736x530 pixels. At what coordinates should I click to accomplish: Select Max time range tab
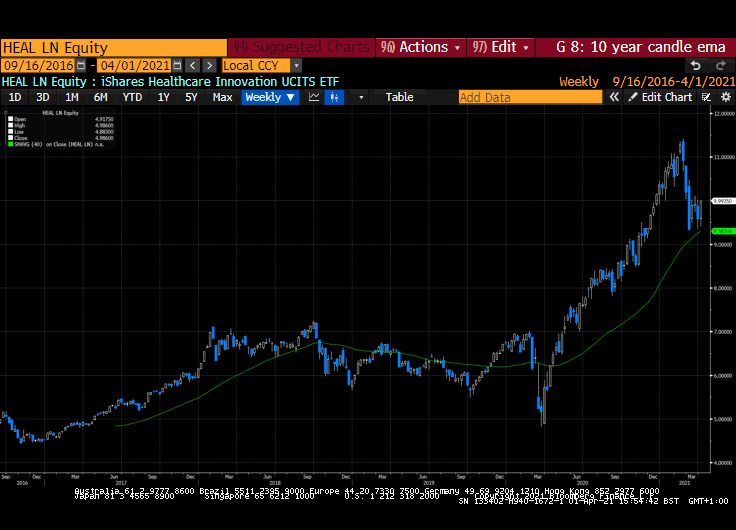coord(222,97)
